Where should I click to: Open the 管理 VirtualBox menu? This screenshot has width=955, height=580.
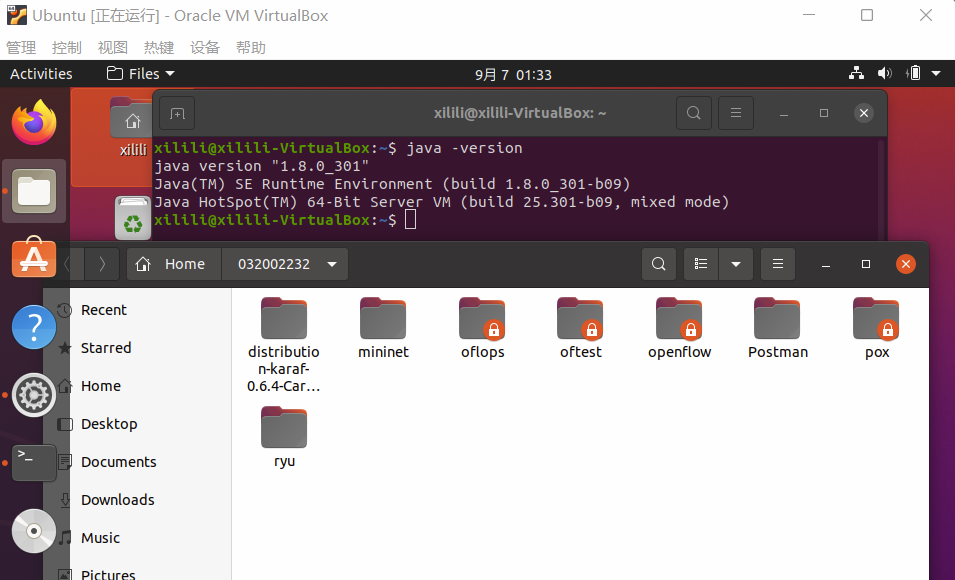pos(21,48)
